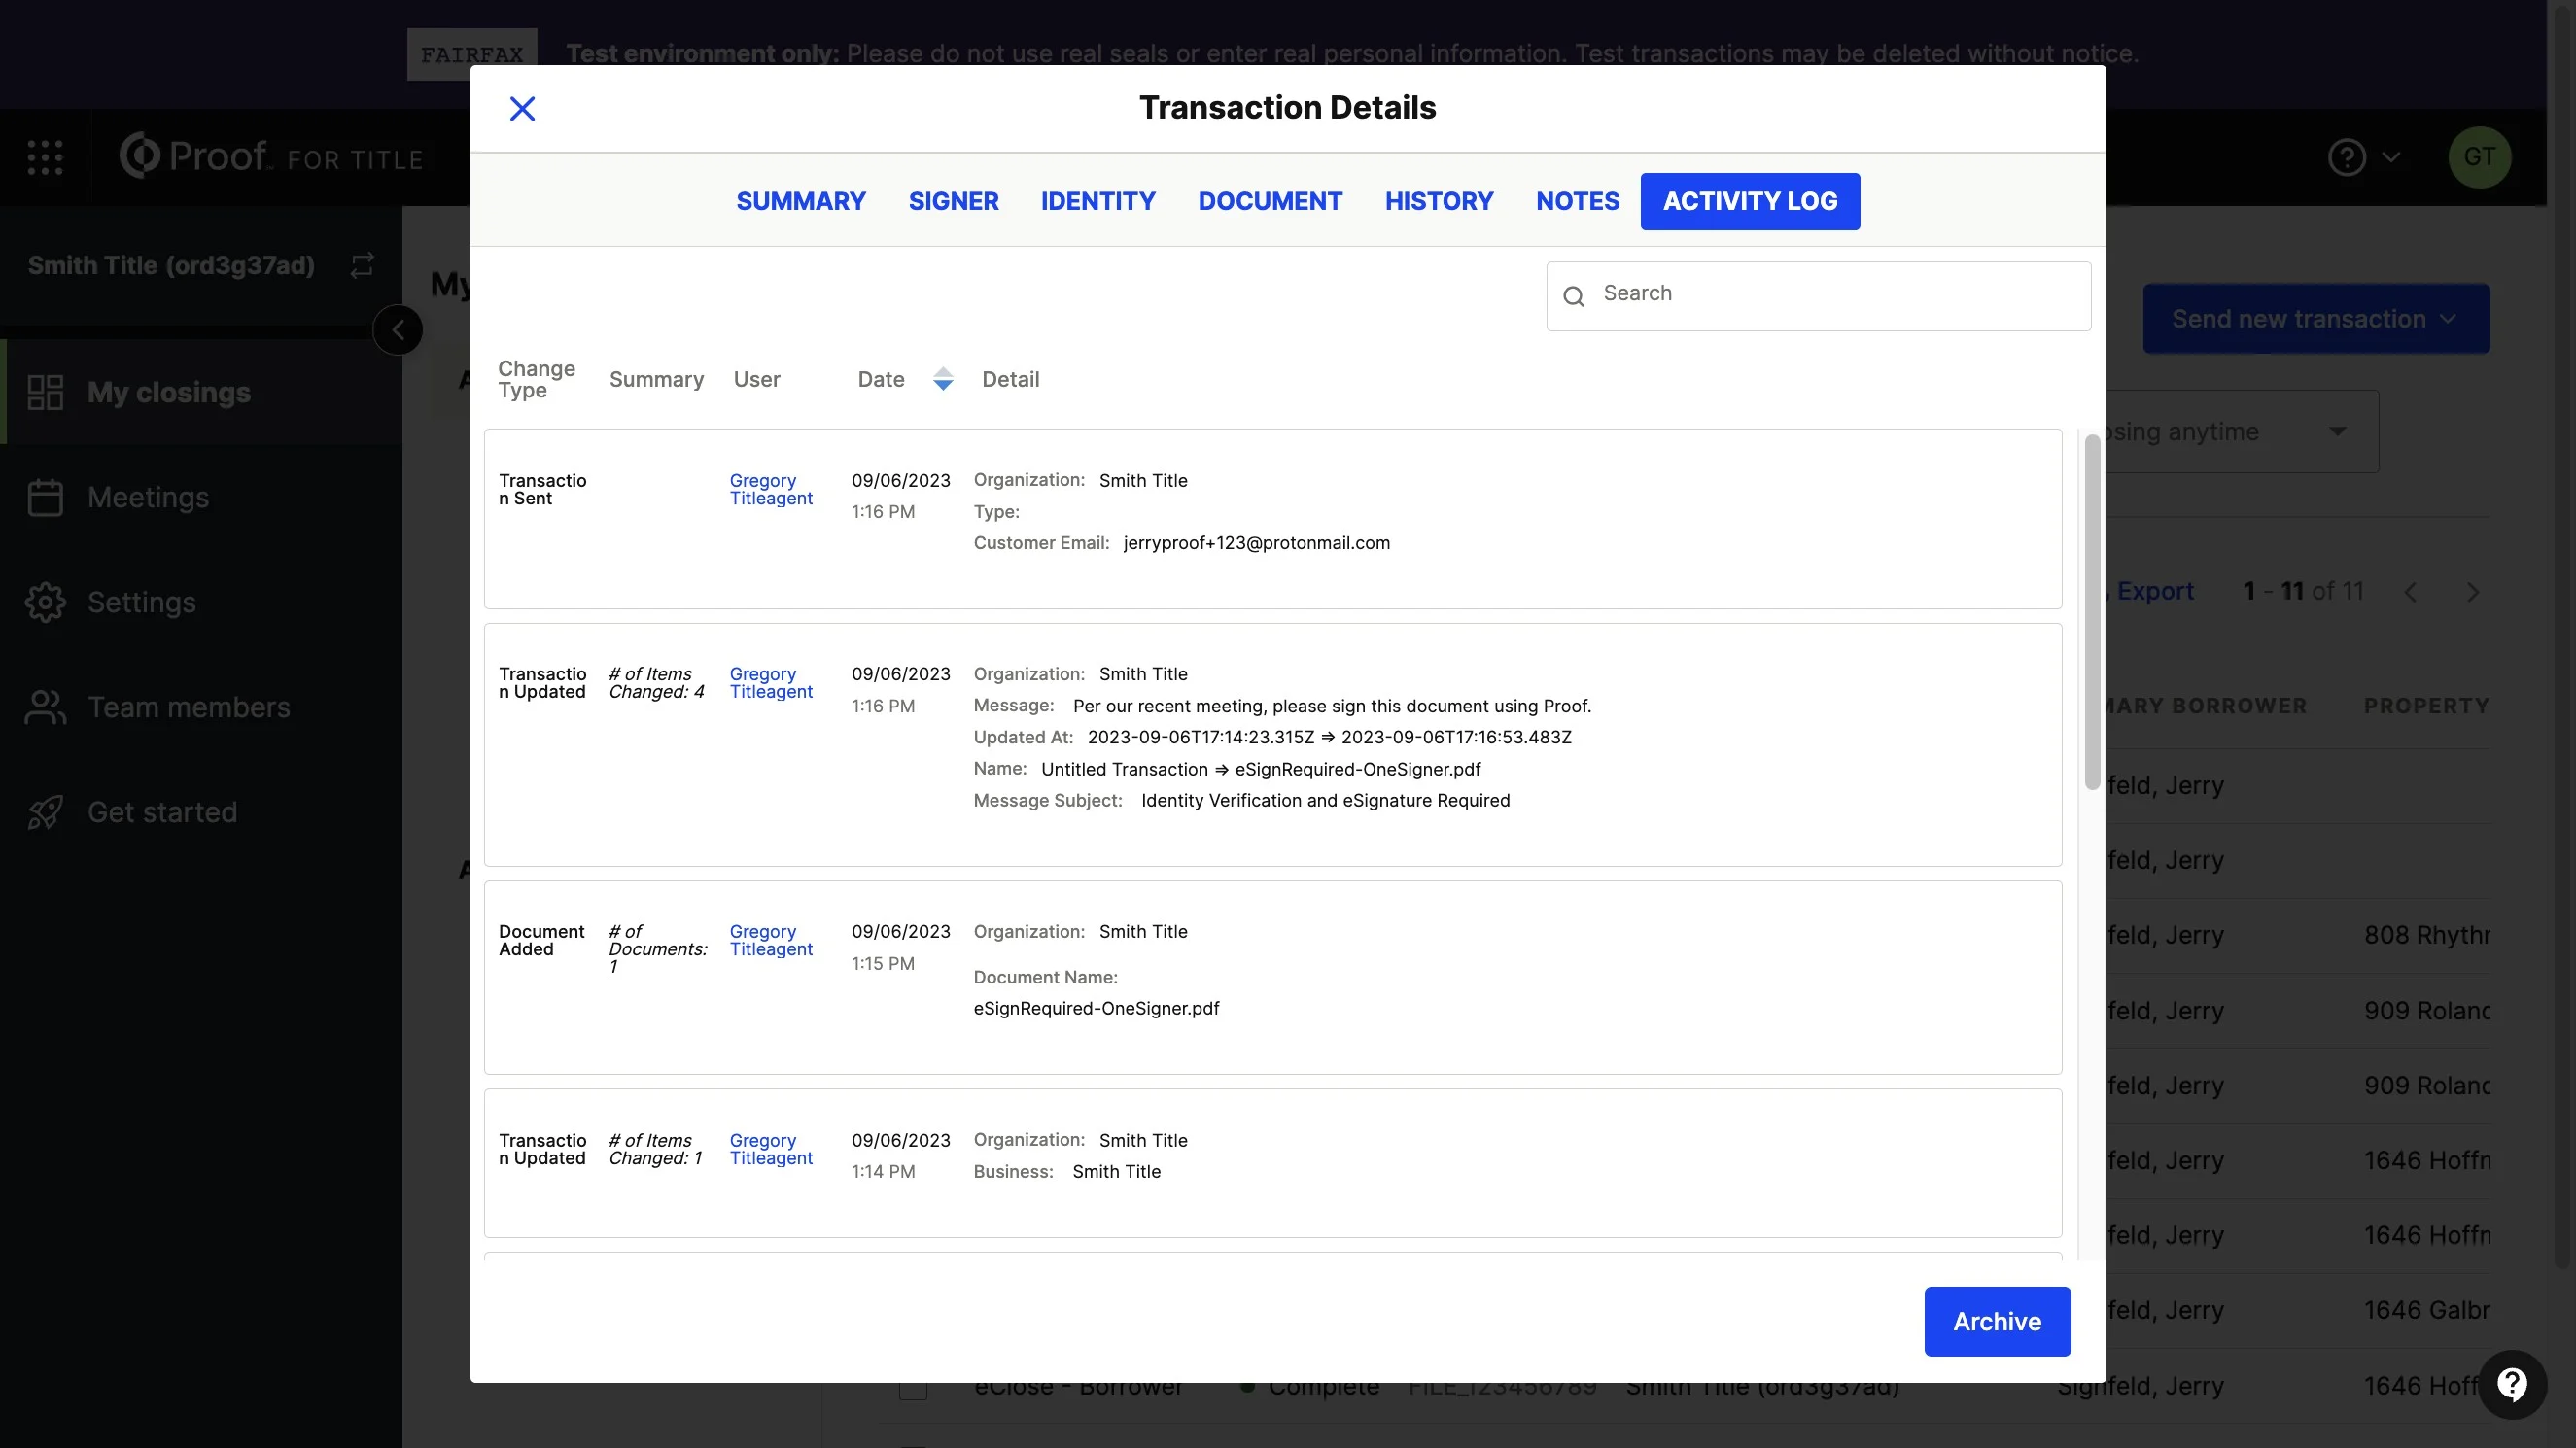Image resolution: width=2576 pixels, height=1448 pixels.
Task: Collapse the sidebar with chevron button
Action: tap(398, 330)
